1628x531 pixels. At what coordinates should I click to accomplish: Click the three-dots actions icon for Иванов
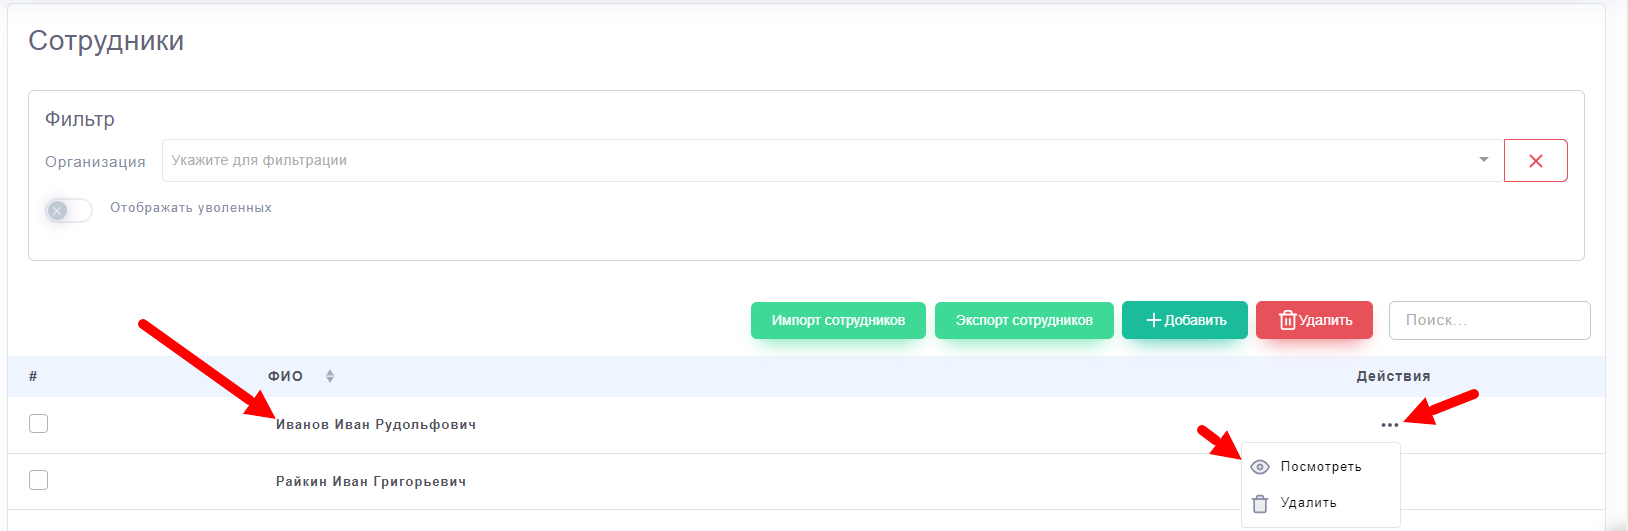[x=1389, y=425]
